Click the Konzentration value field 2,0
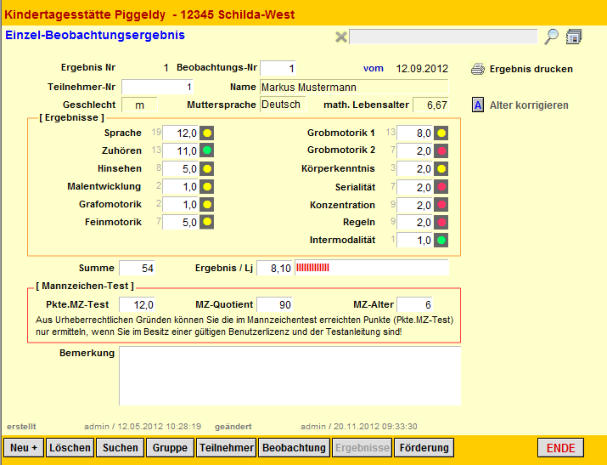Image resolution: width=607 pixels, height=465 pixels. 415,205
